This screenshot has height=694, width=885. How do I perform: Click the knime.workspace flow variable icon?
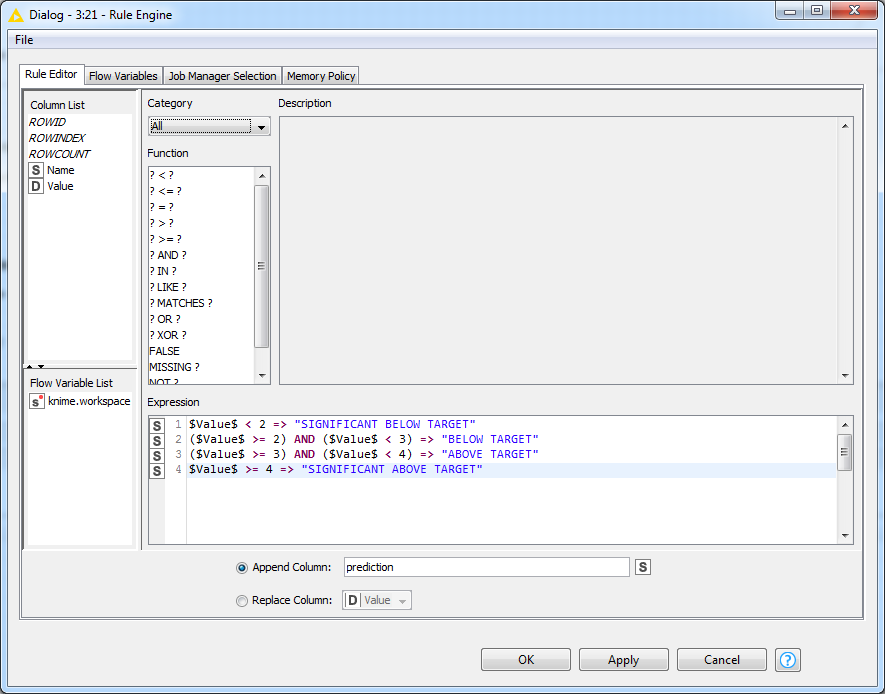[x=37, y=401]
